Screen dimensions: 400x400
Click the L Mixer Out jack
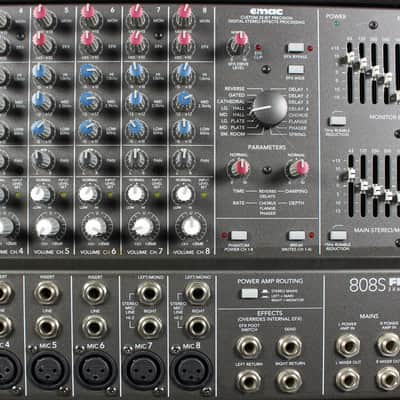[x=348, y=379]
